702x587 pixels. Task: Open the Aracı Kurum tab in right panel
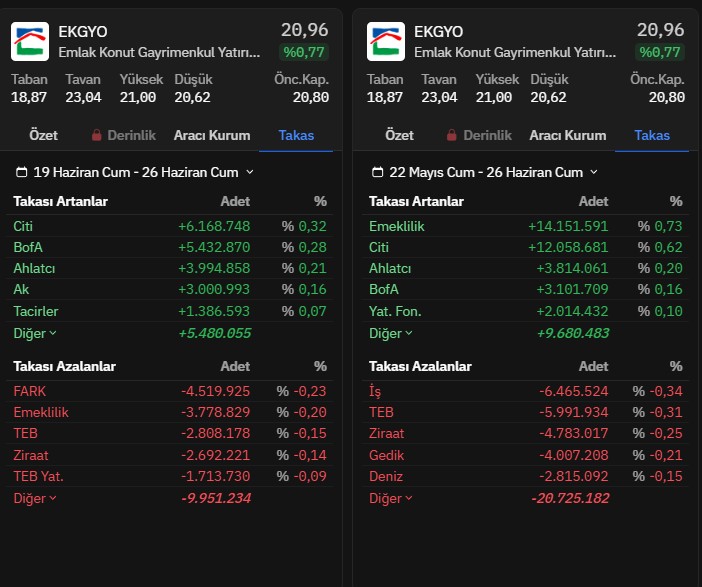(x=568, y=135)
